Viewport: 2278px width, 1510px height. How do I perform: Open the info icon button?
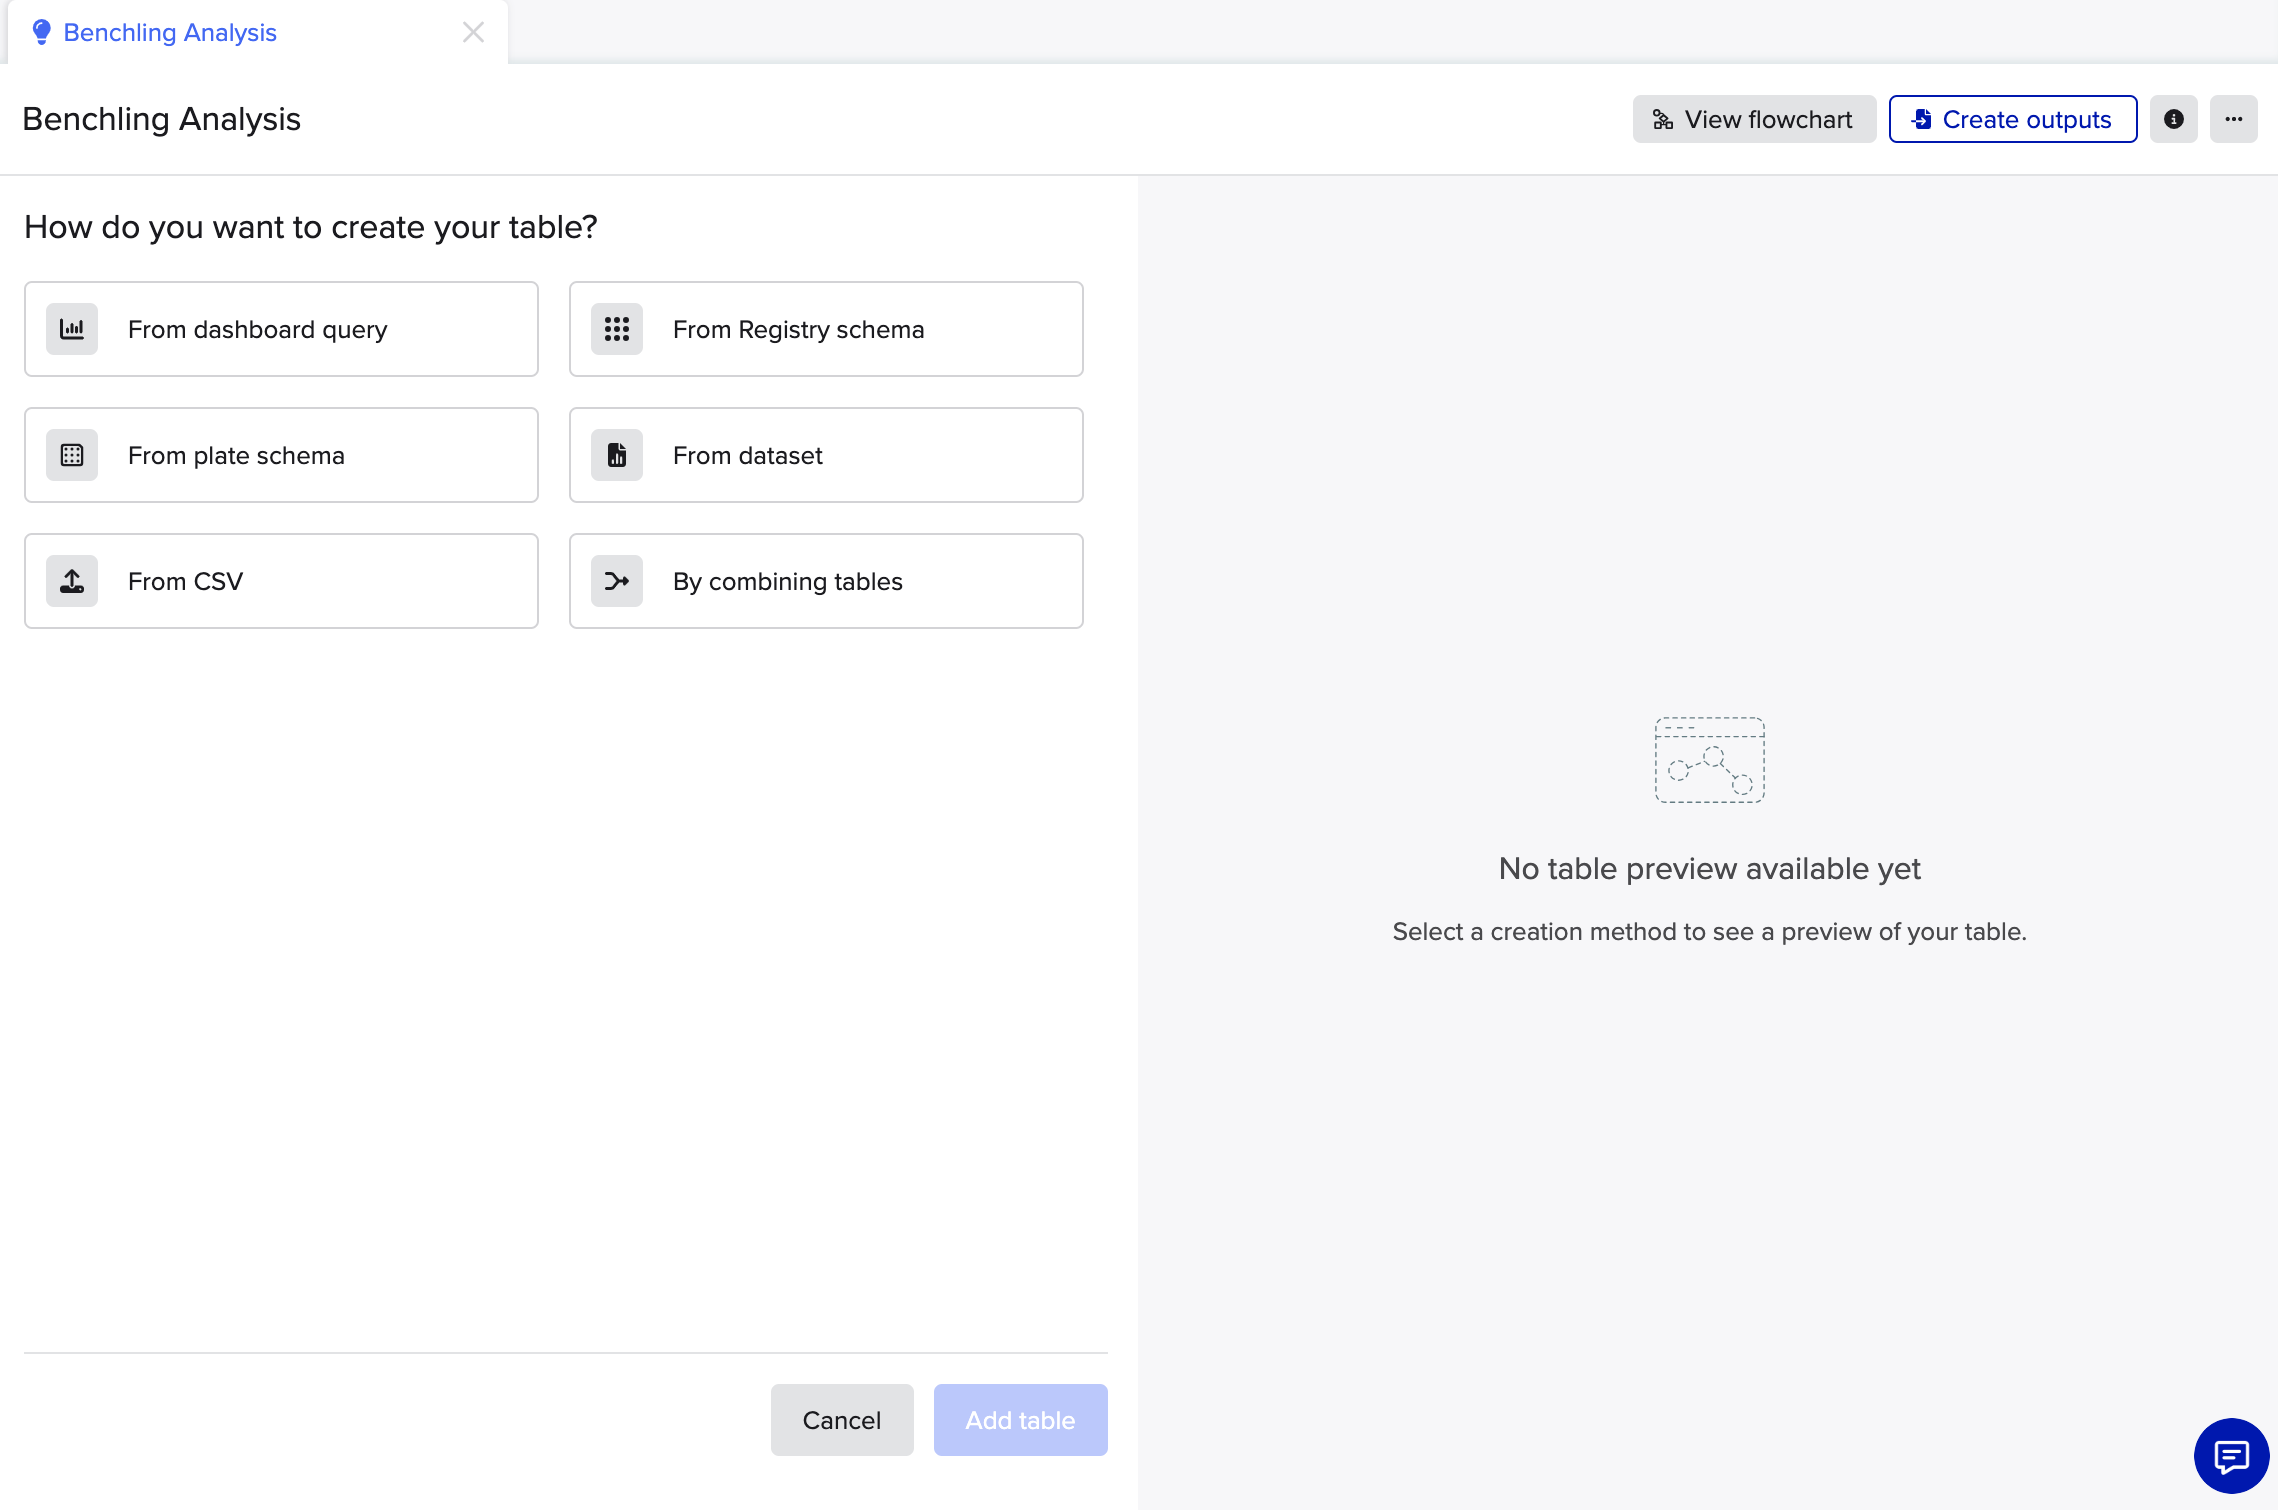2173,119
